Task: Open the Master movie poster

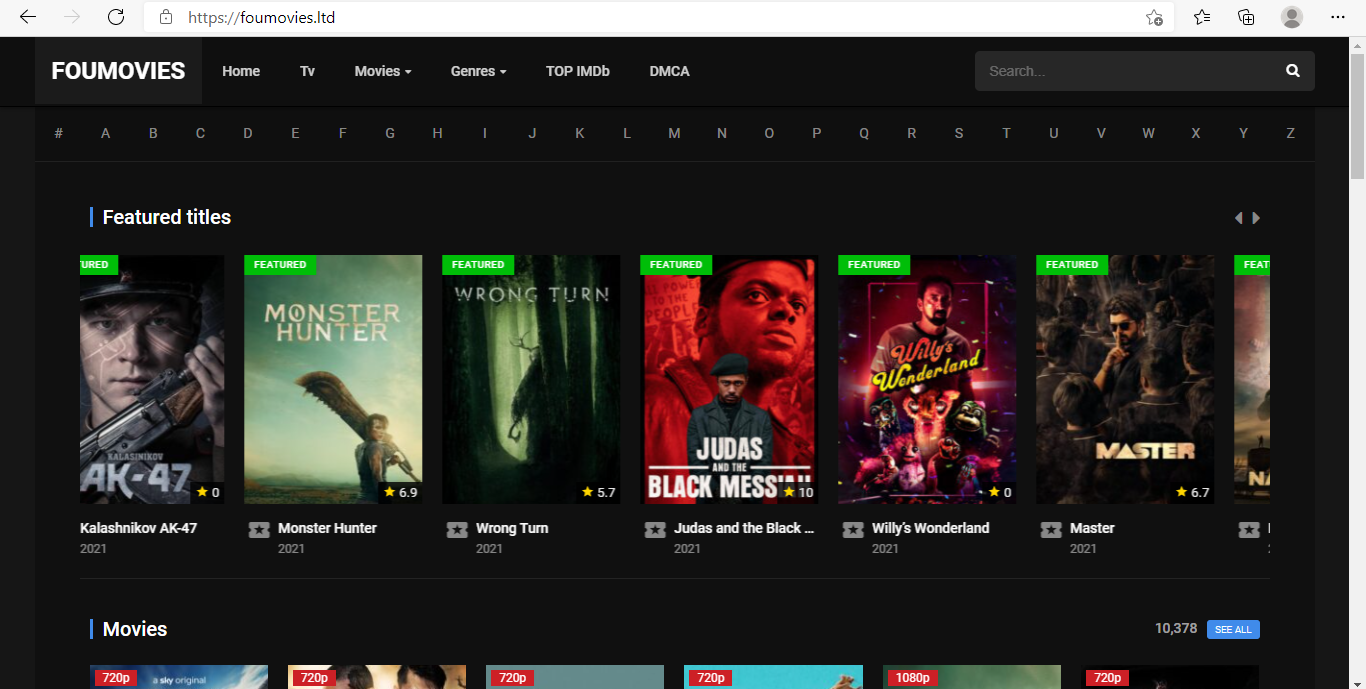Action: tap(1125, 379)
